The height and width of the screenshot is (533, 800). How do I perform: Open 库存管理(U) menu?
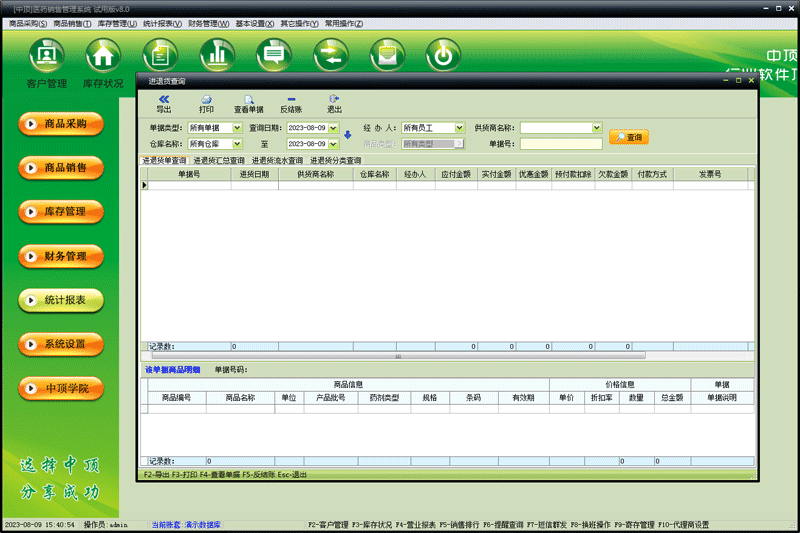[117, 23]
